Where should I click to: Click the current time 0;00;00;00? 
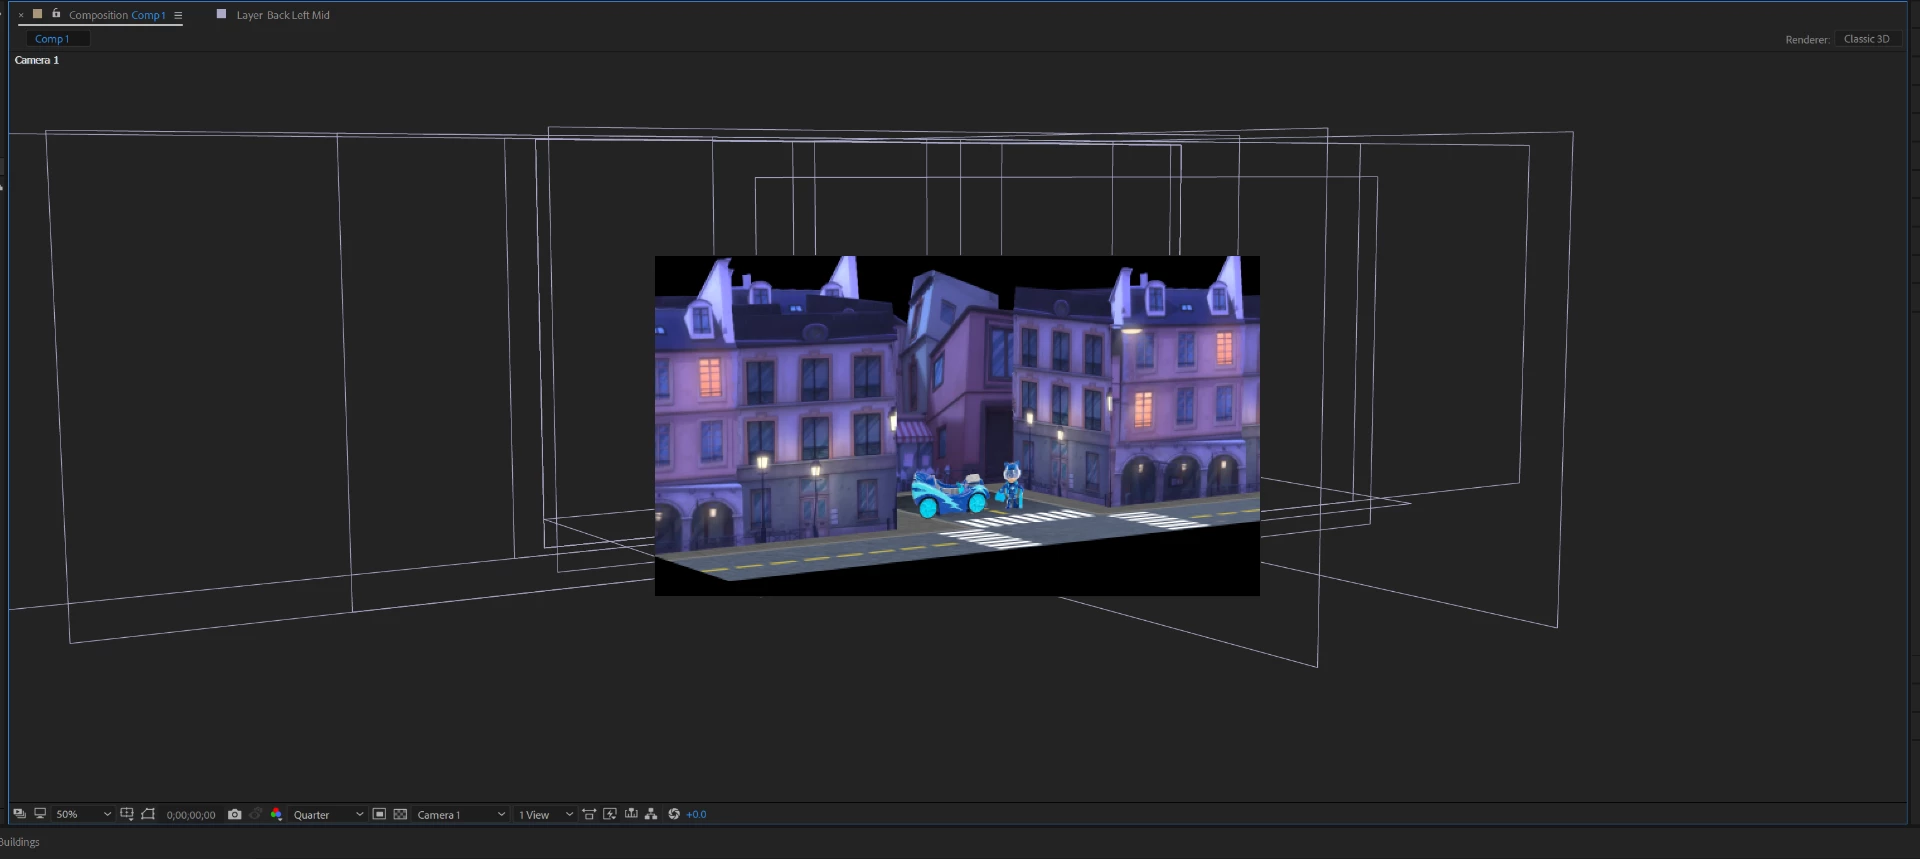point(191,815)
